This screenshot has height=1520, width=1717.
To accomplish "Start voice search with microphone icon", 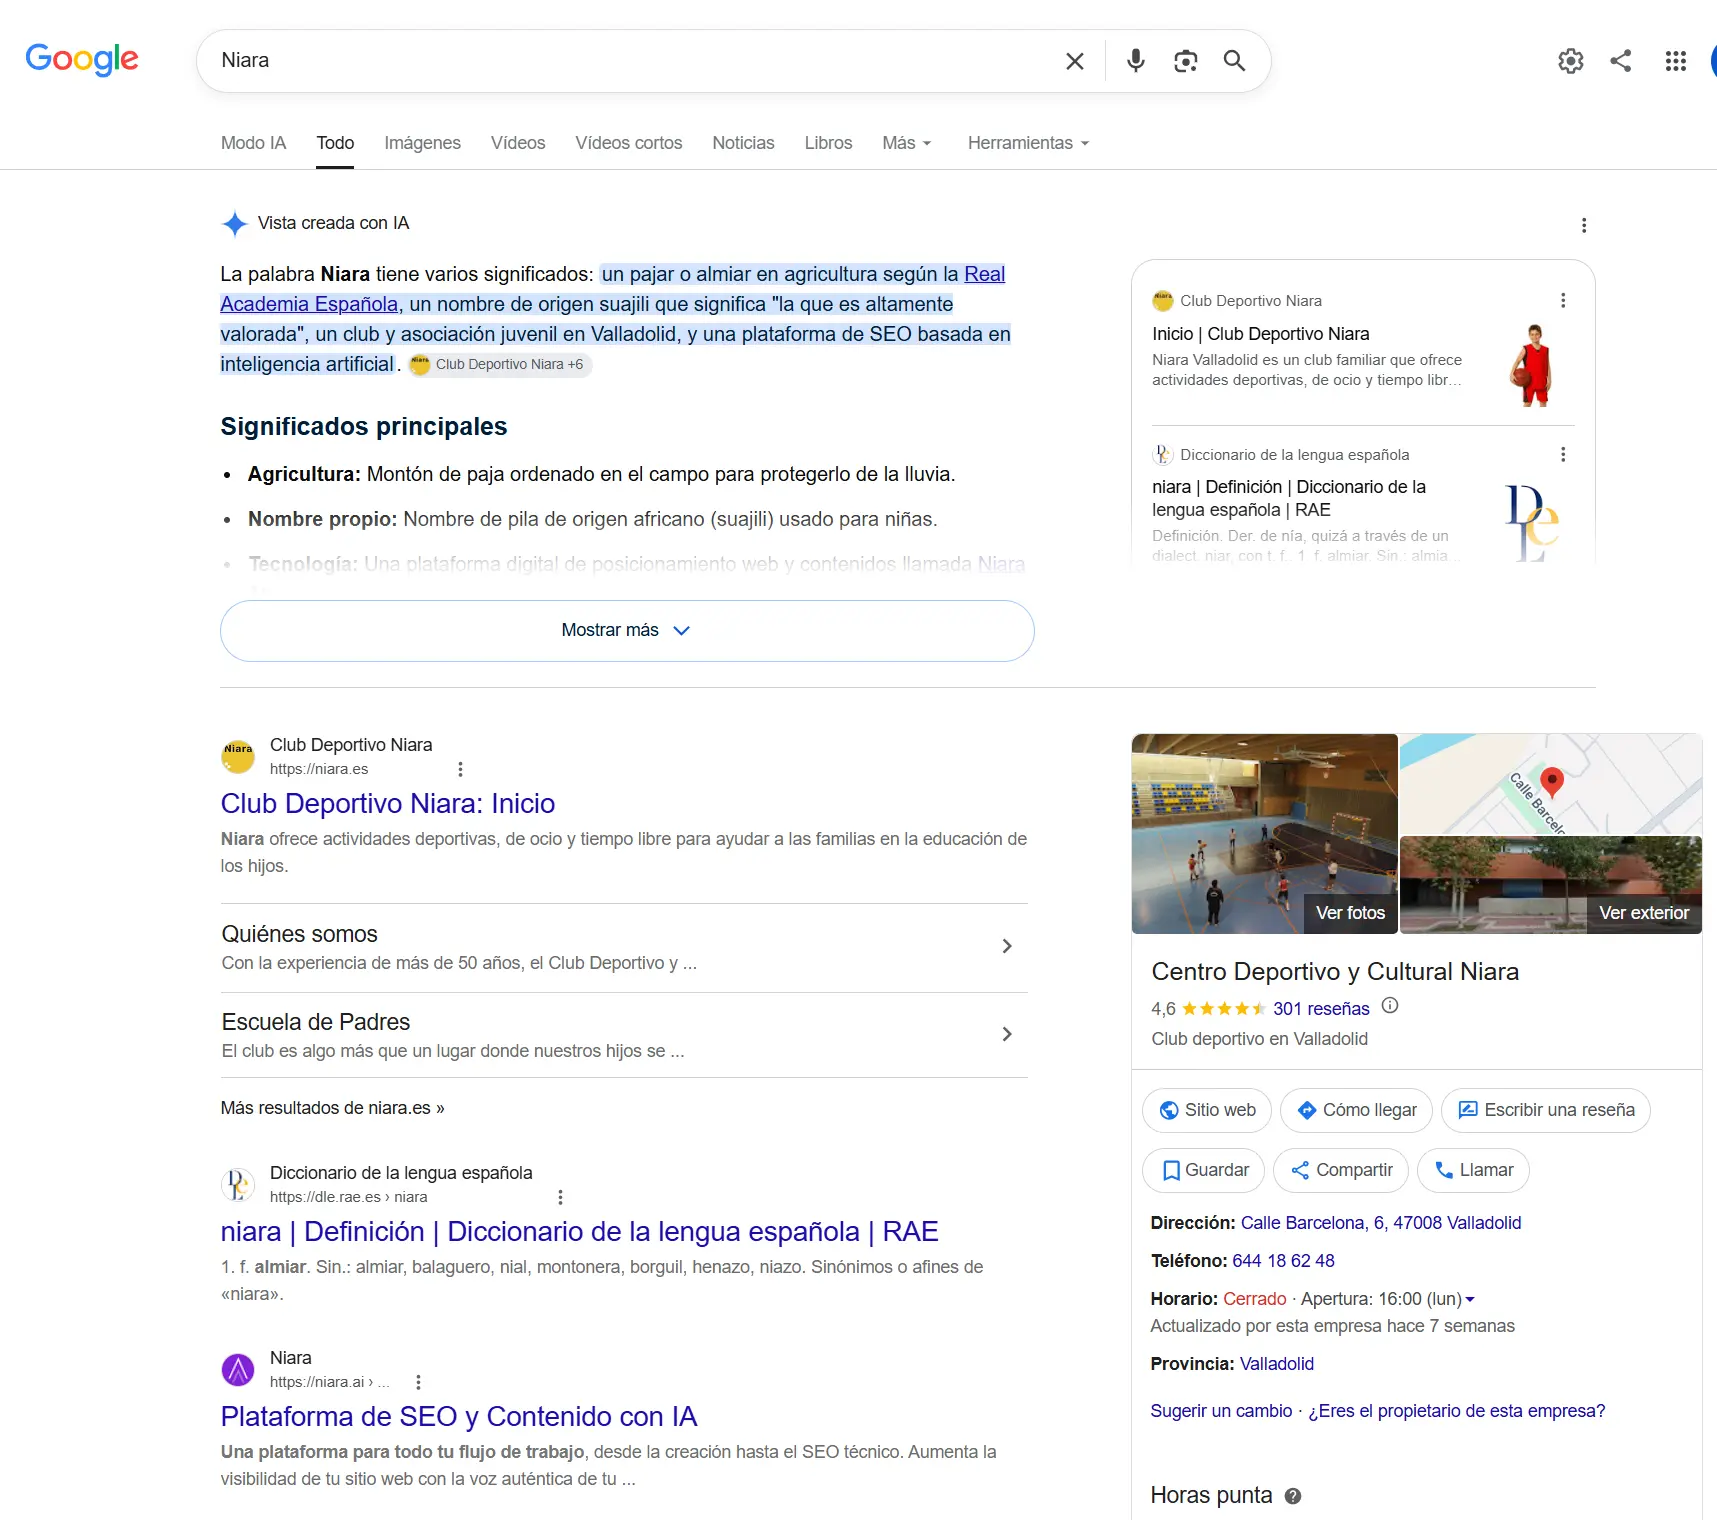I will (1136, 61).
